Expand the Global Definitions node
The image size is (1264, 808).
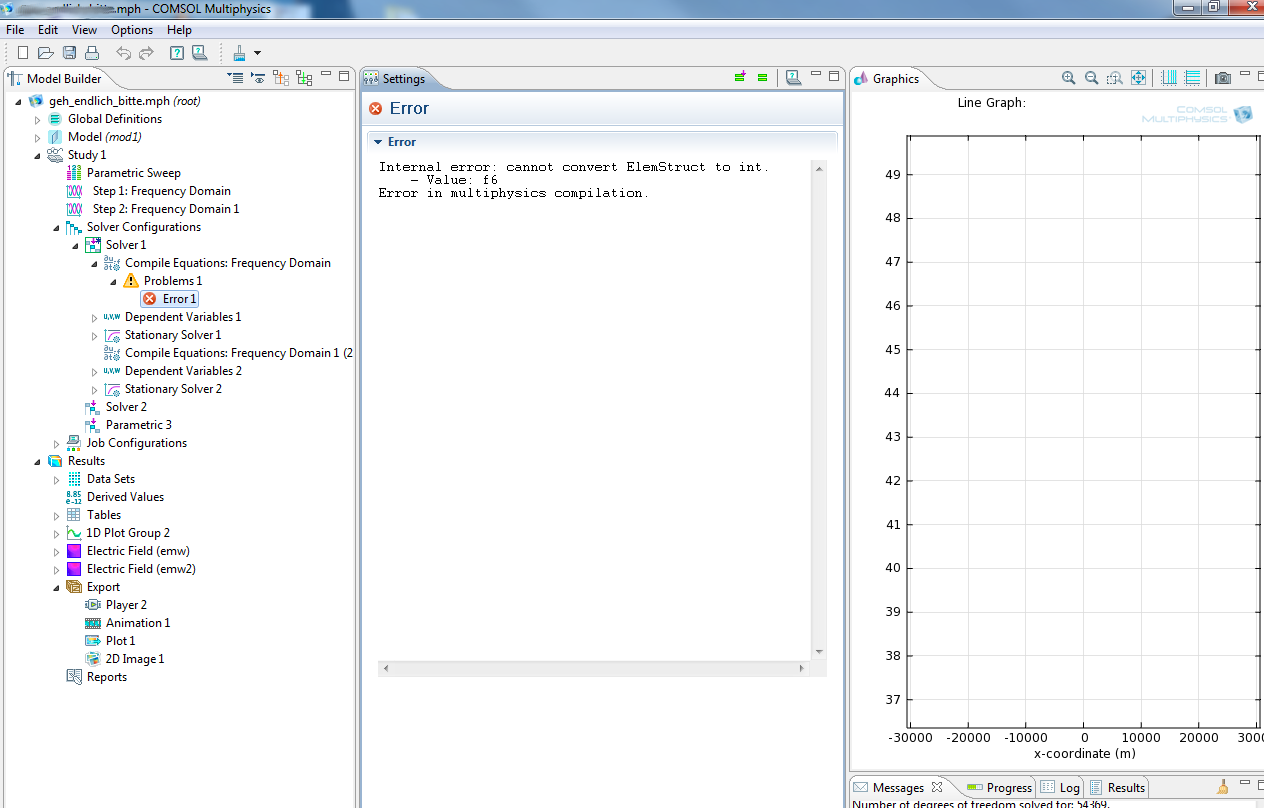(38, 119)
